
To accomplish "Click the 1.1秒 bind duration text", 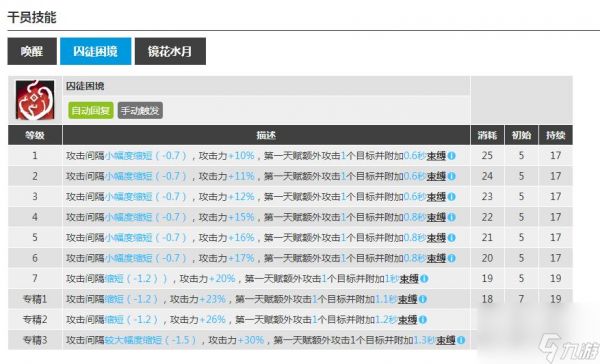I will [x=386, y=299].
